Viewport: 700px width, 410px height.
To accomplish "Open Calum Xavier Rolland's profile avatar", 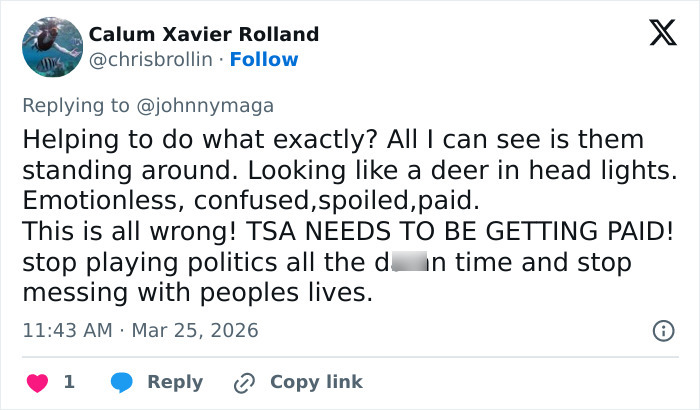I will 51,47.
